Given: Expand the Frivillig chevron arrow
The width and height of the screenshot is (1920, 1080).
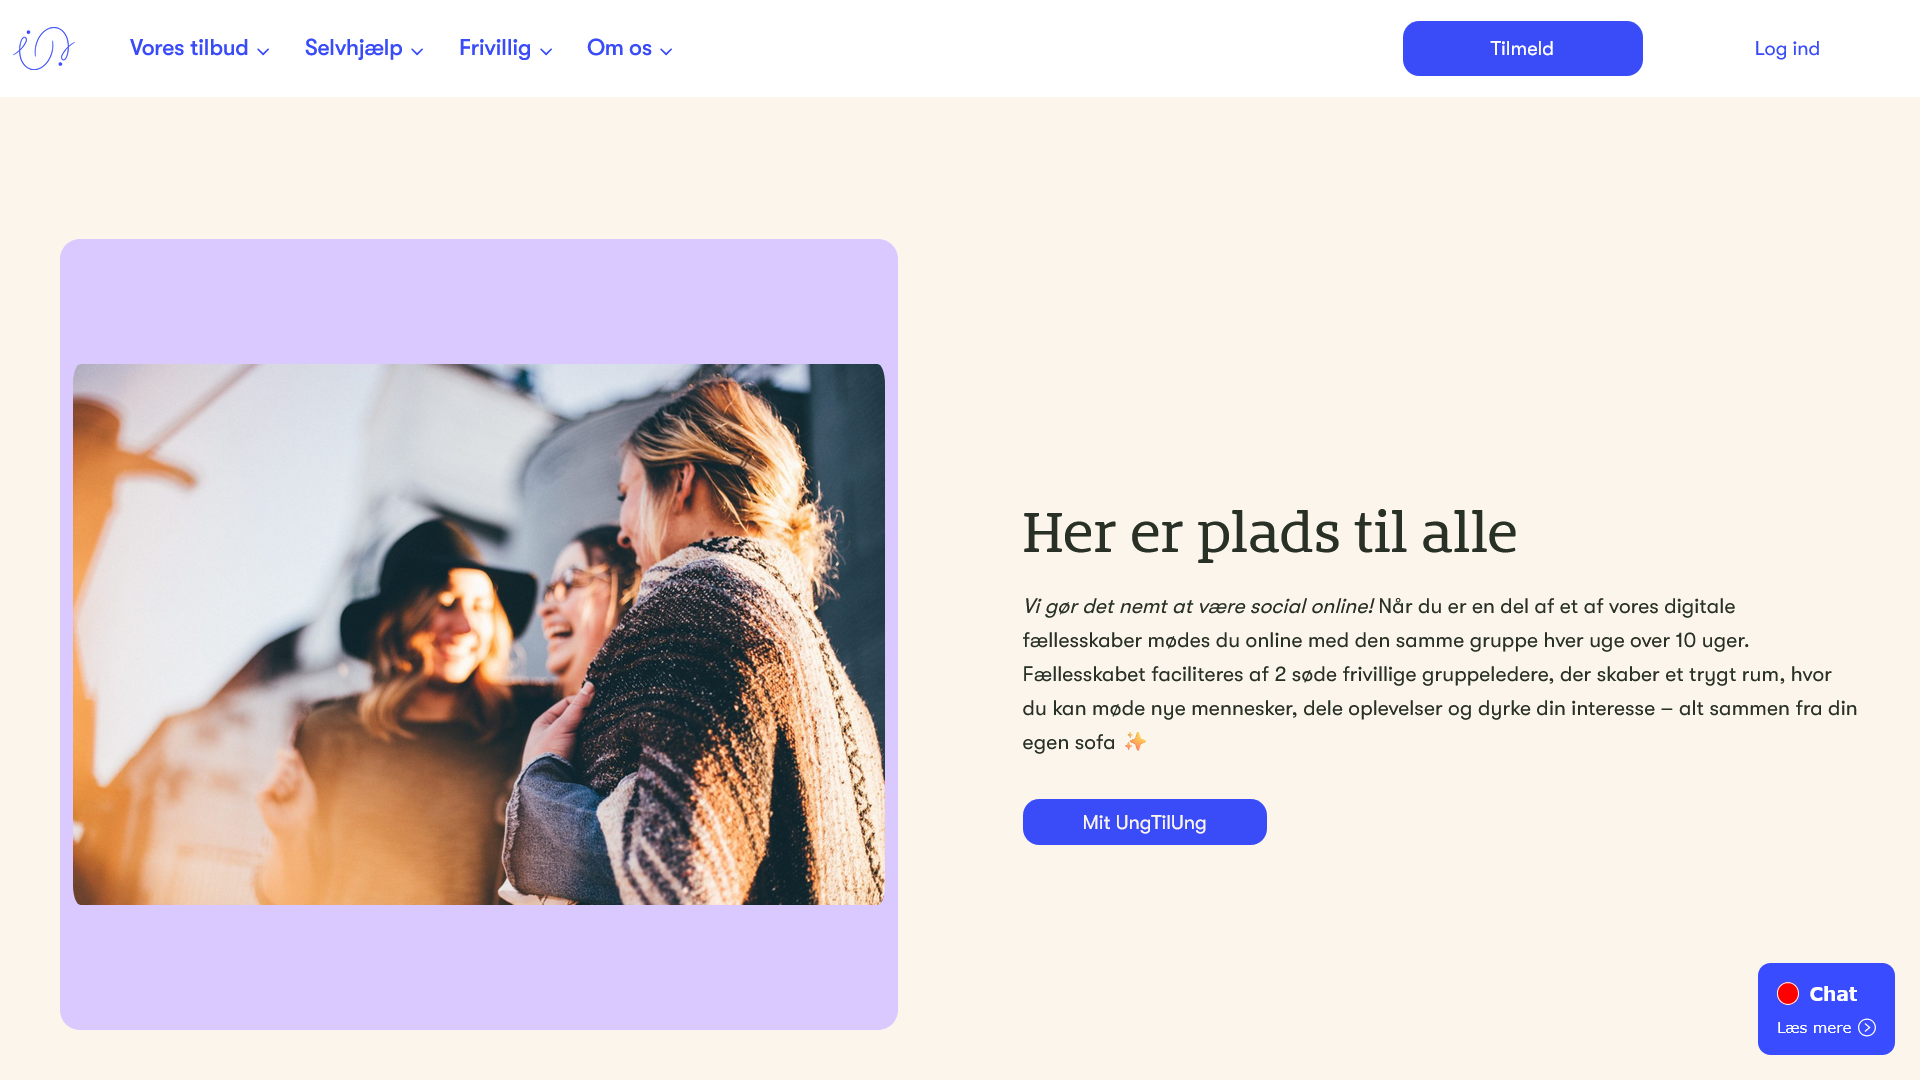Looking at the screenshot, I should pos(546,51).
